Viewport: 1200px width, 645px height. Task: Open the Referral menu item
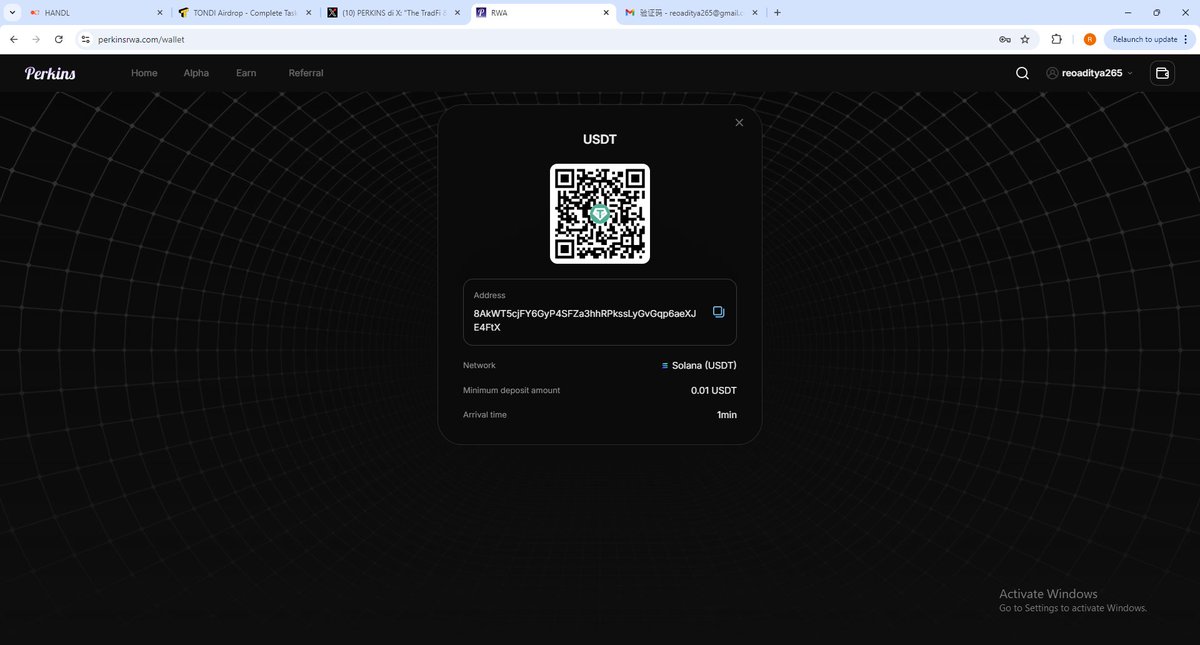pyautogui.click(x=306, y=73)
